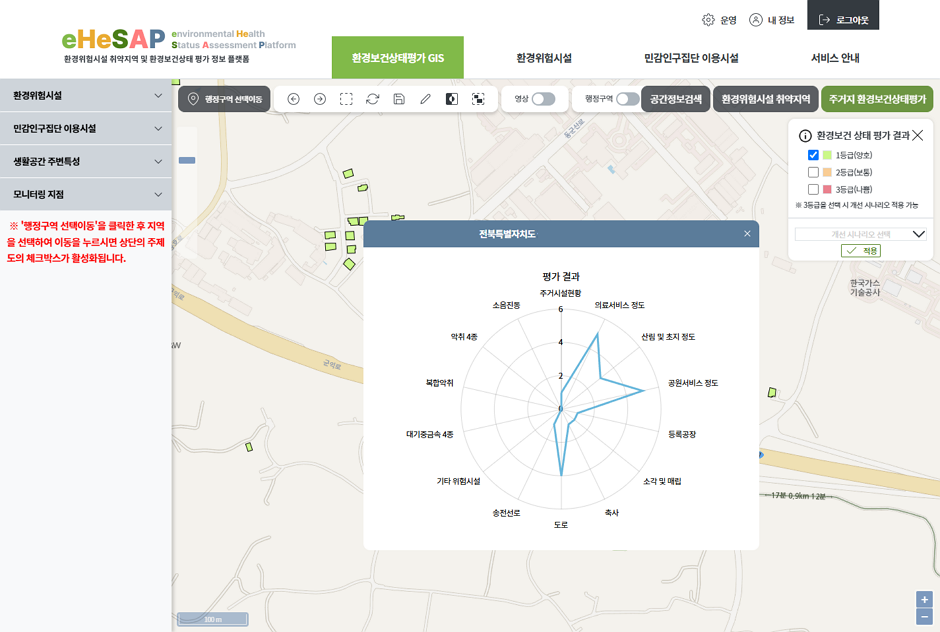Click the 행정구역 선택이동 button
Screen dimensions: 940x632
224,99
